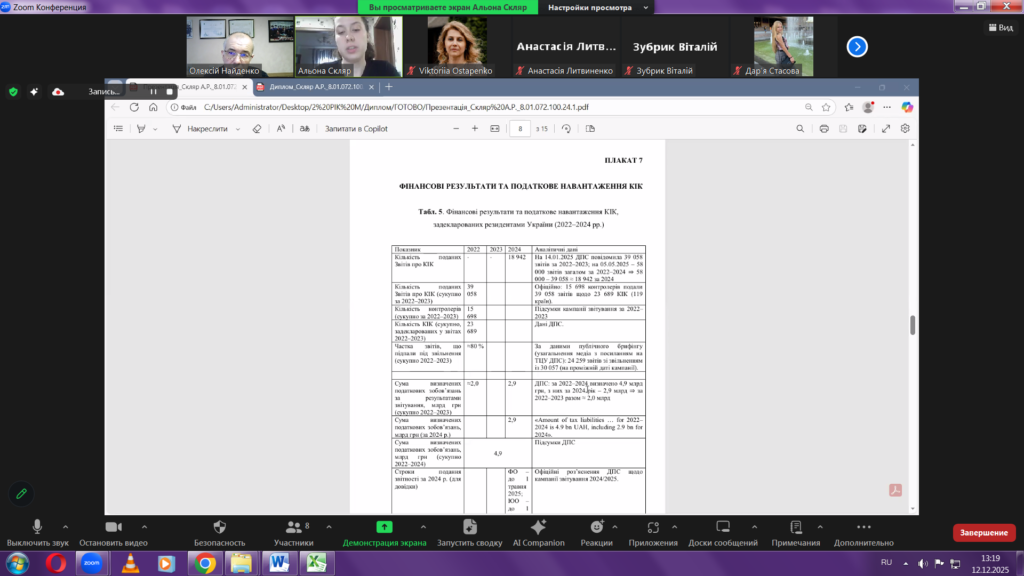Open a new browser tab
This screenshot has width=1024, height=576.
tap(389, 87)
